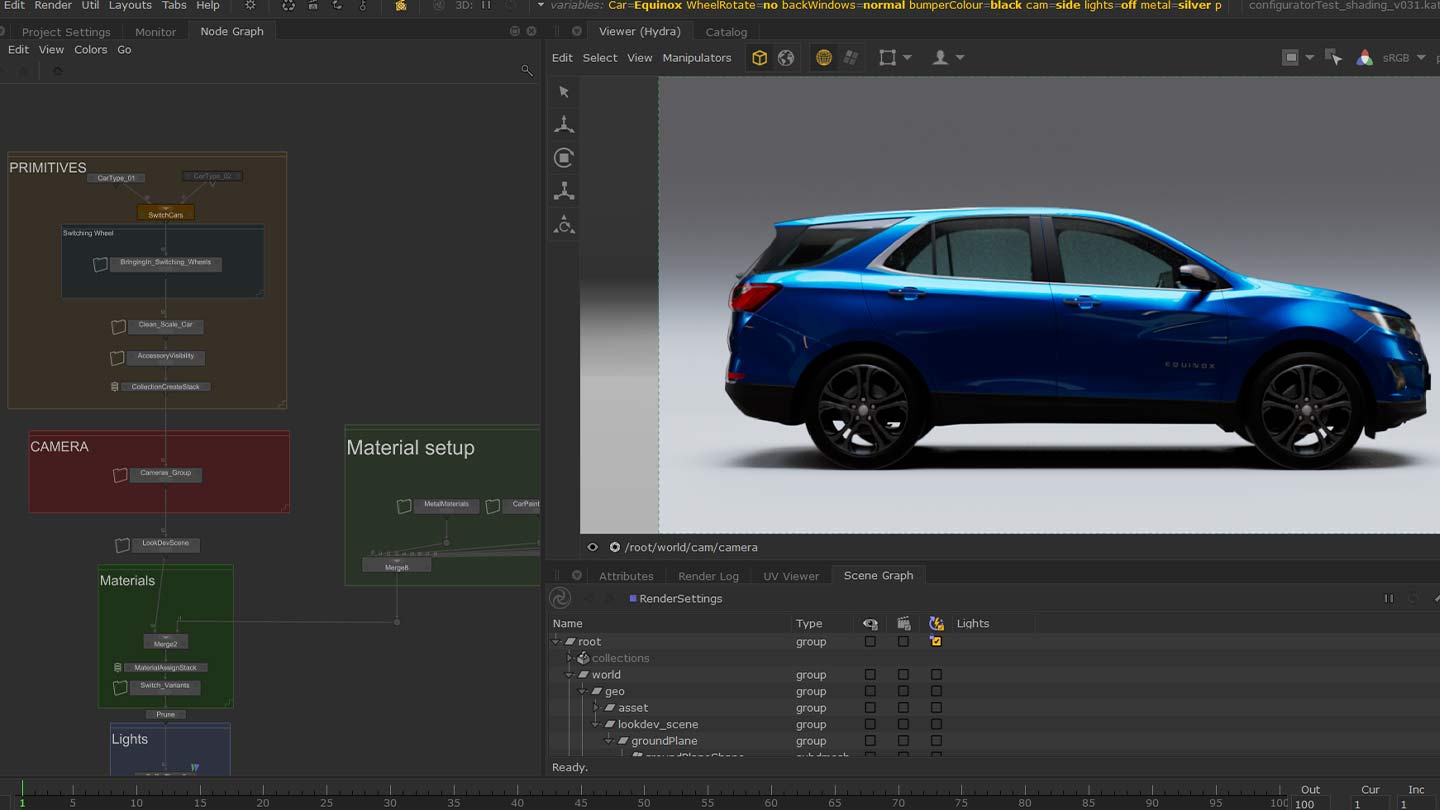Open the sRGB colorspace dropdown
The height and width of the screenshot is (810, 1440).
pos(1404,58)
